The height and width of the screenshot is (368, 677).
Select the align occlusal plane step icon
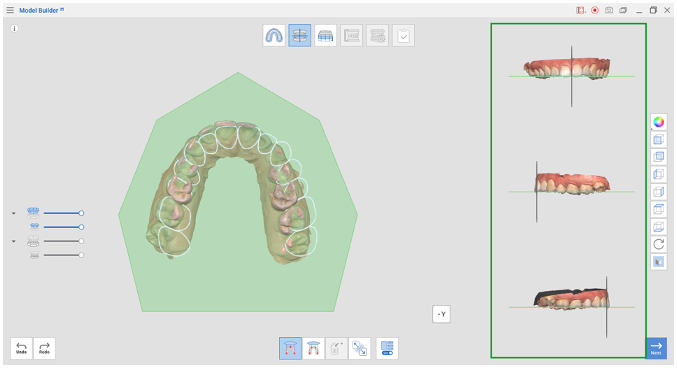[x=300, y=35]
